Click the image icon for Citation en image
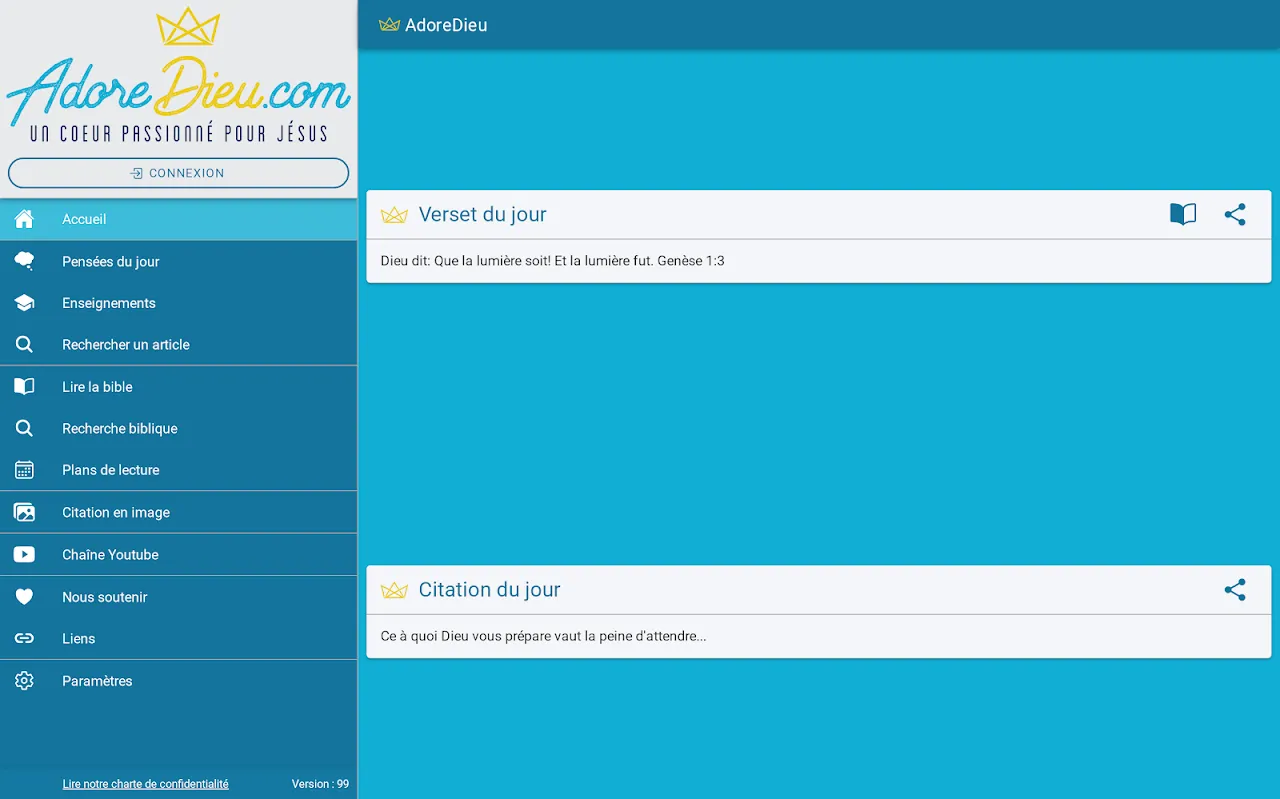The height and width of the screenshot is (799, 1280). (24, 512)
